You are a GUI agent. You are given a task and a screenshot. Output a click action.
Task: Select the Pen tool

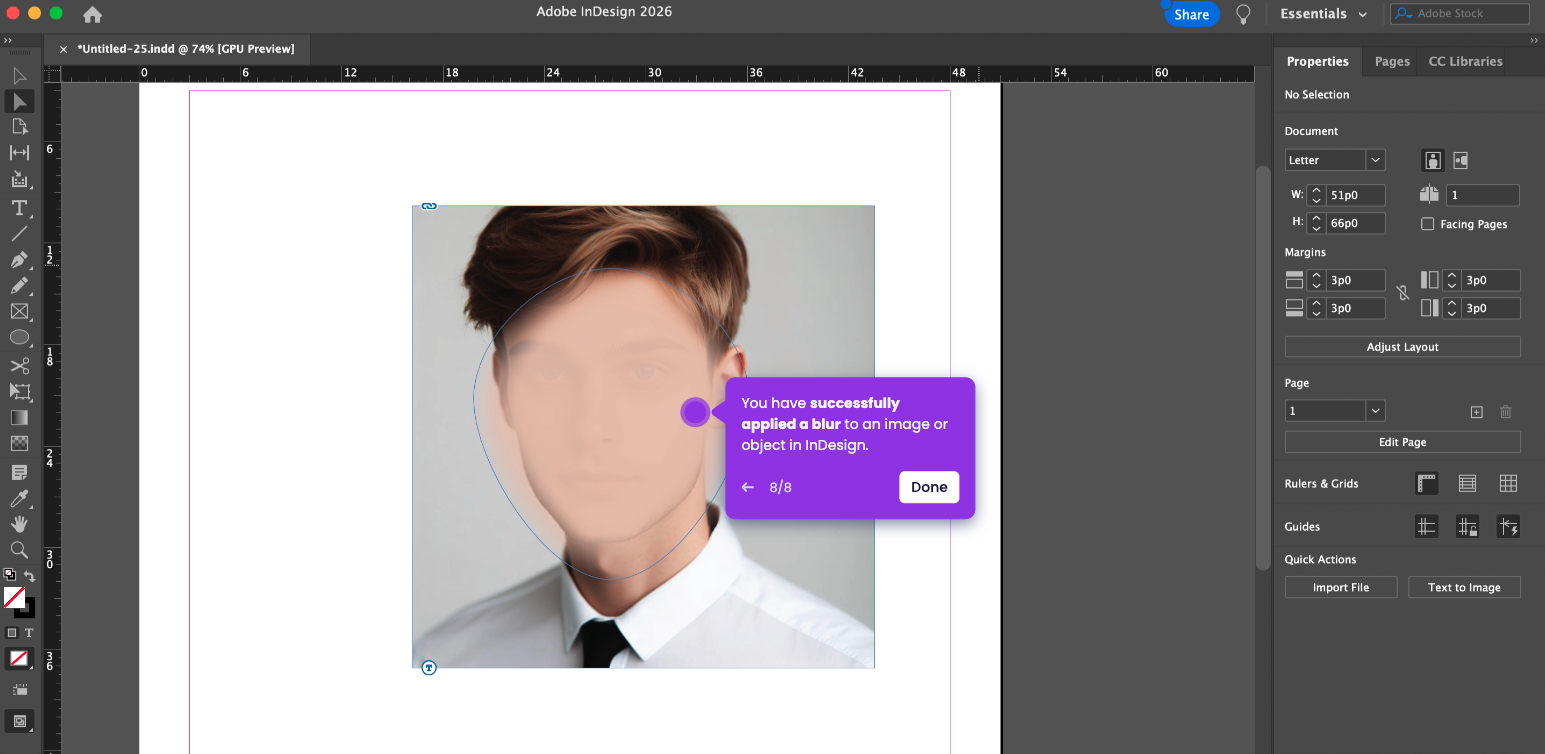(18, 260)
